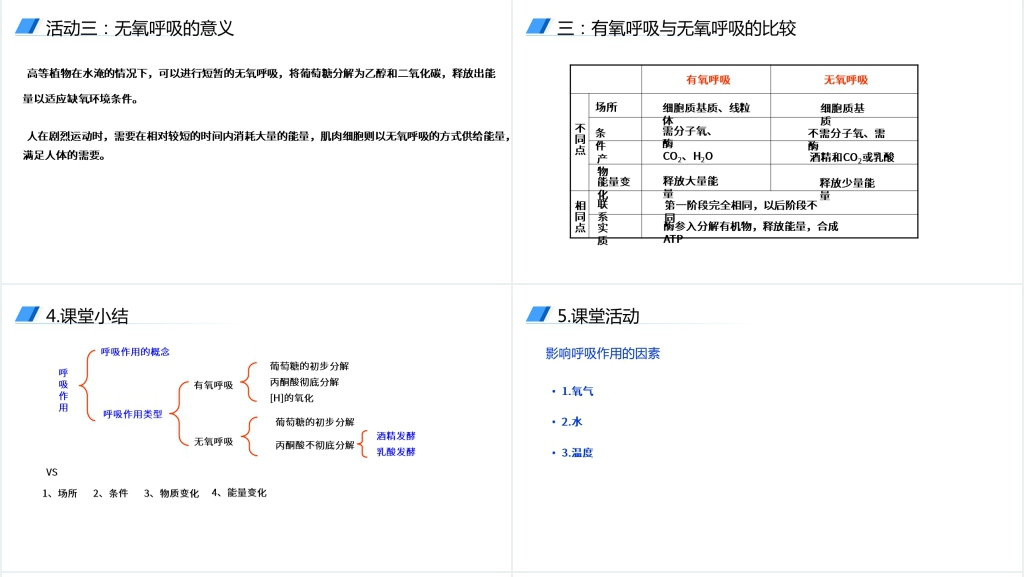This screenshot has height=577, width=1024.
Task: Select the 影响呼吸作用的因素 heading
Action: [x=602, y=354]
